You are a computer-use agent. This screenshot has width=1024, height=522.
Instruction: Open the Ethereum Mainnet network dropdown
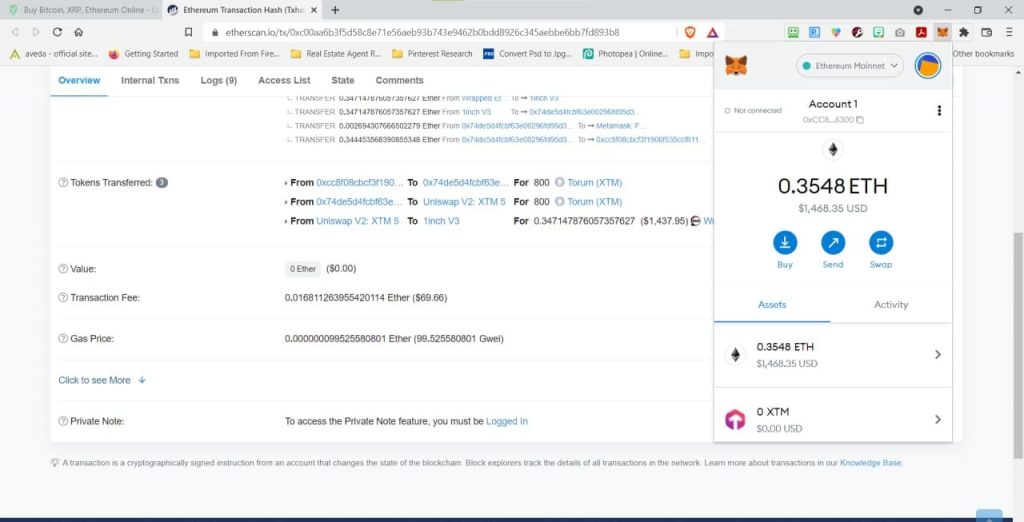coord(850,65)
